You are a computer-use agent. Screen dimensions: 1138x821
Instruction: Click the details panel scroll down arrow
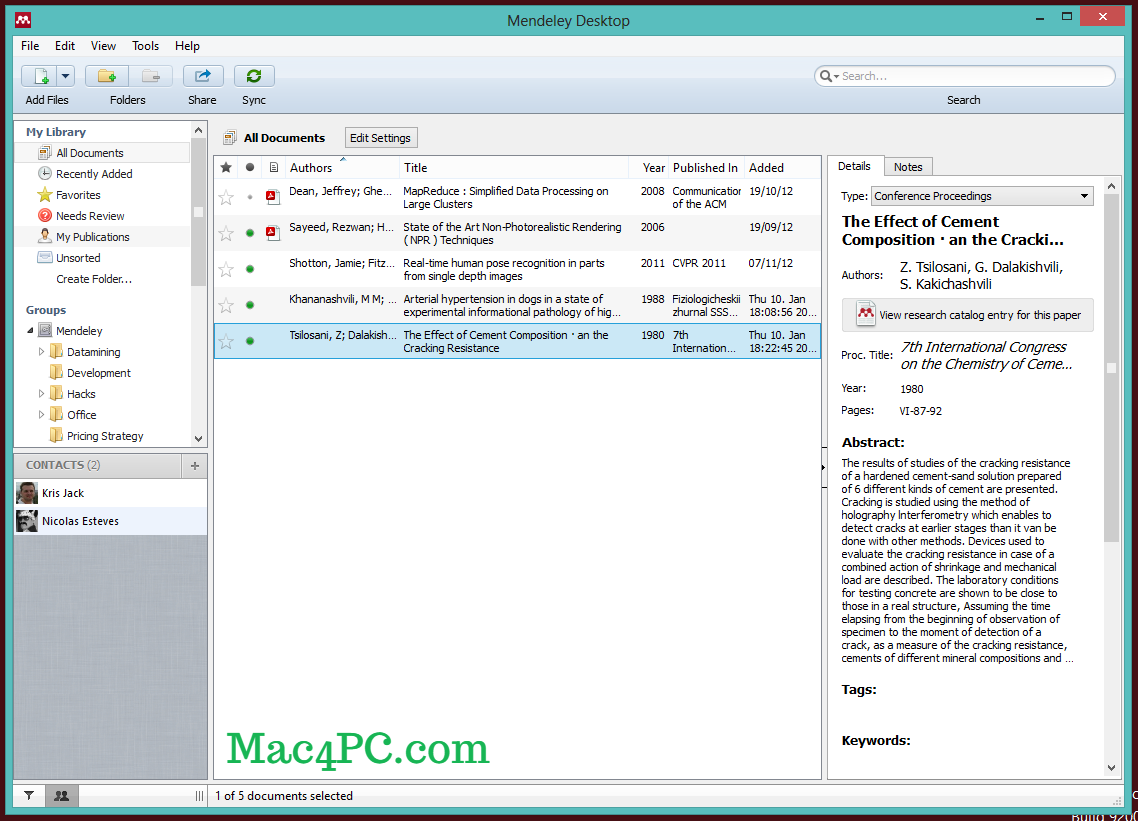(1111, 767)
